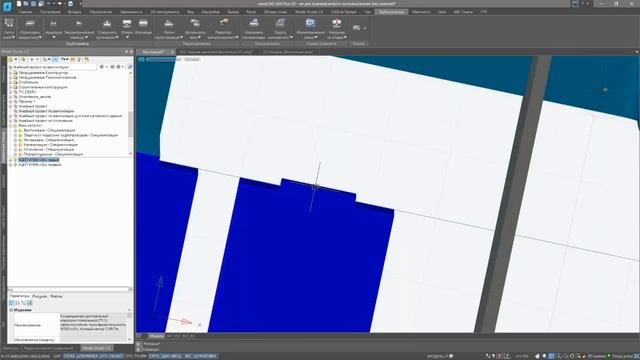Click the Нагрузки на опоры tool
Viewport: 640px width, 360px height.
(x=337, y=29)
